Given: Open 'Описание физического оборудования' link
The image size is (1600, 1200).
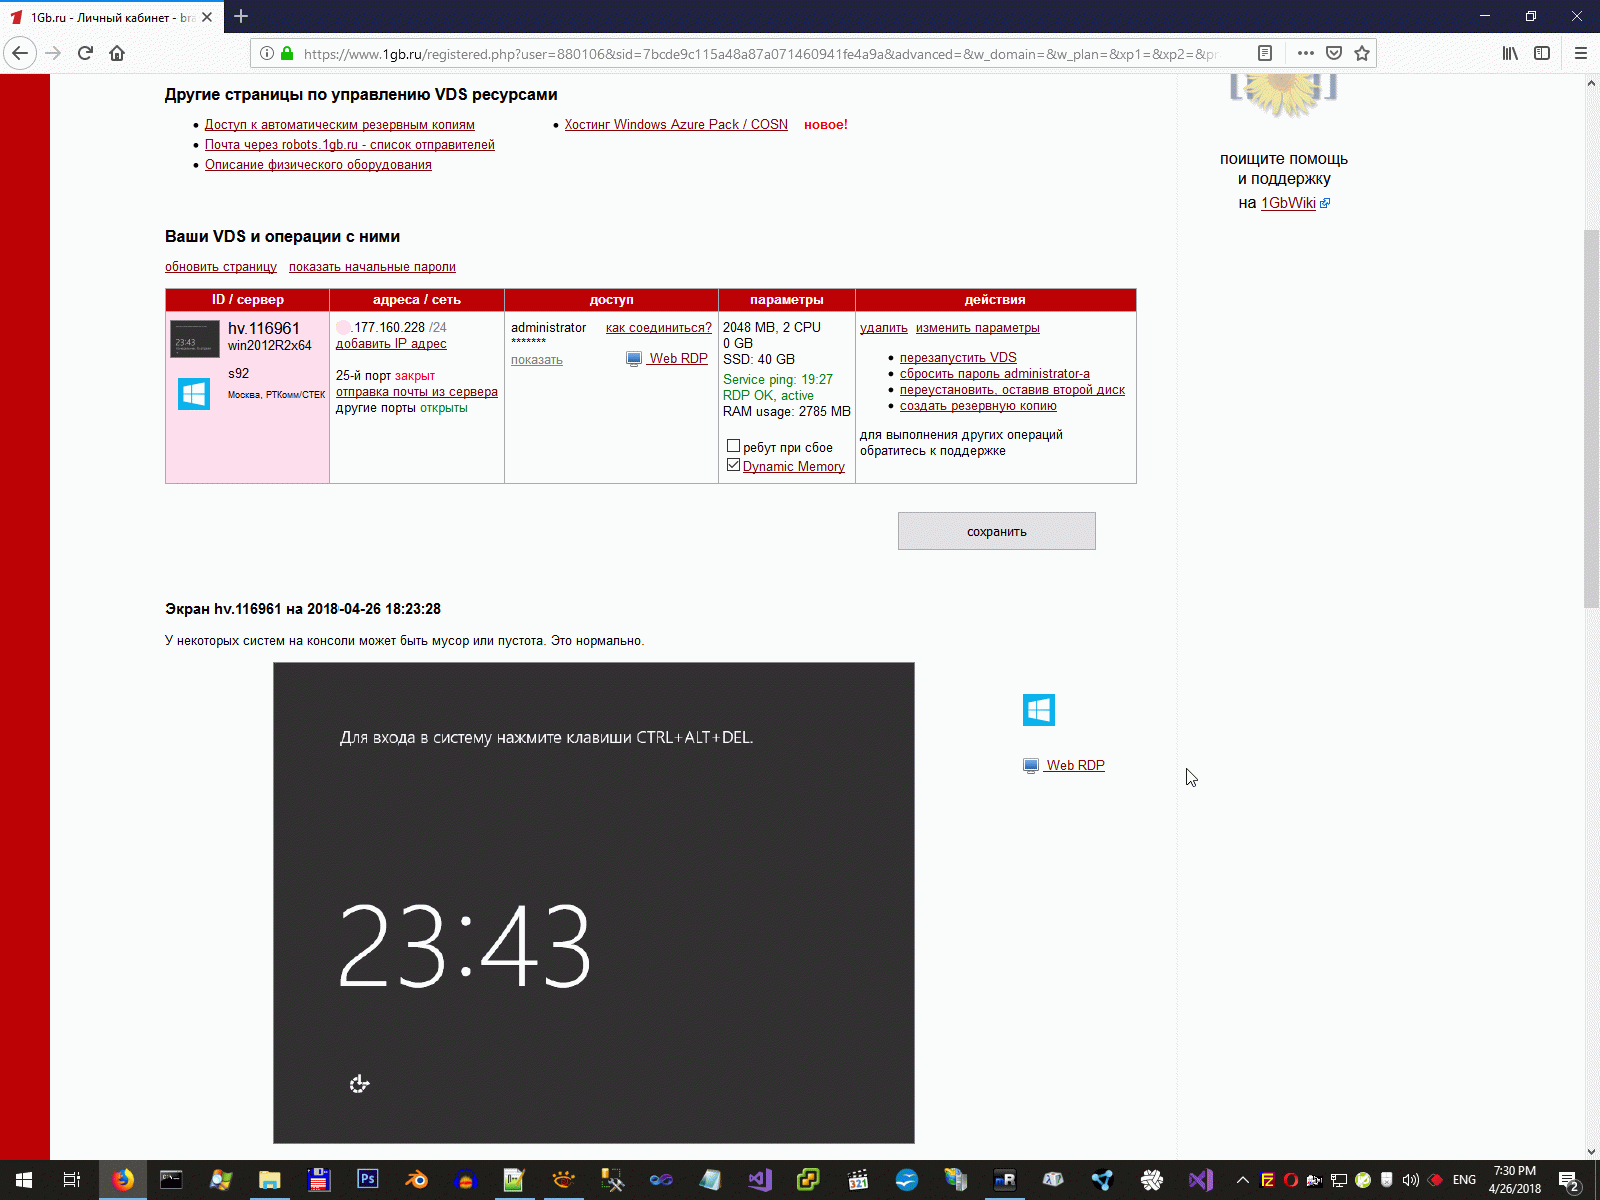Looking at the screenshot, I should click(x=318, y=165).
